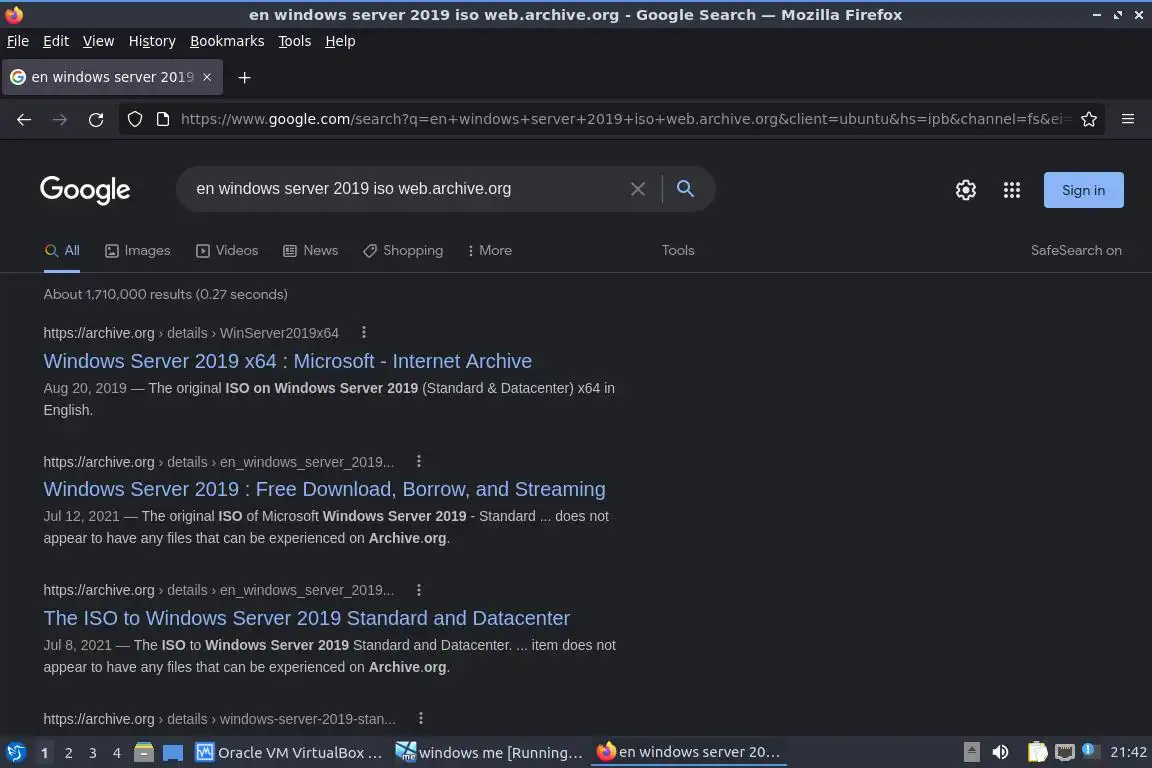Click the removable media eject tray icon
This screenshot has width=1152, height=768.
click(x=971, y=752)
